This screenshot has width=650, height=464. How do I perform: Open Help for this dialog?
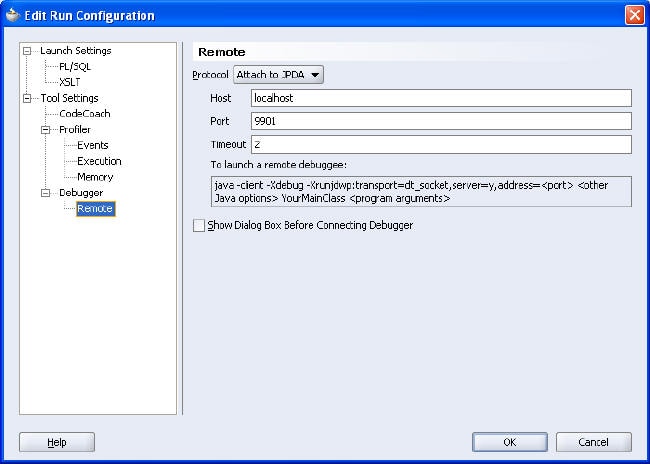coord(57,442)
